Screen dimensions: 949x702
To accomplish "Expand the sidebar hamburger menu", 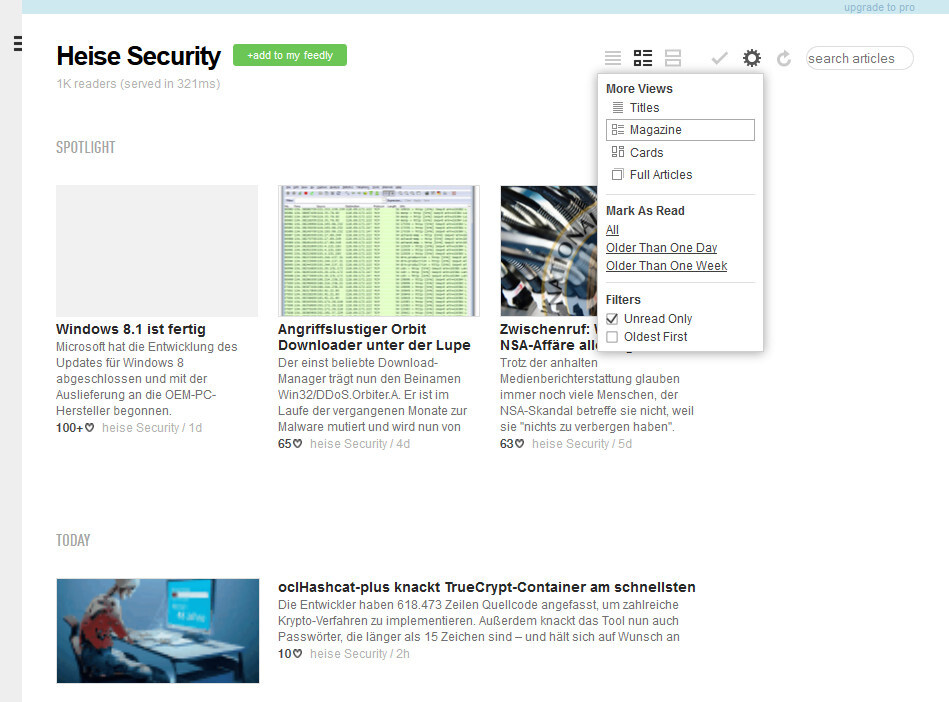I will pos(18,43).
